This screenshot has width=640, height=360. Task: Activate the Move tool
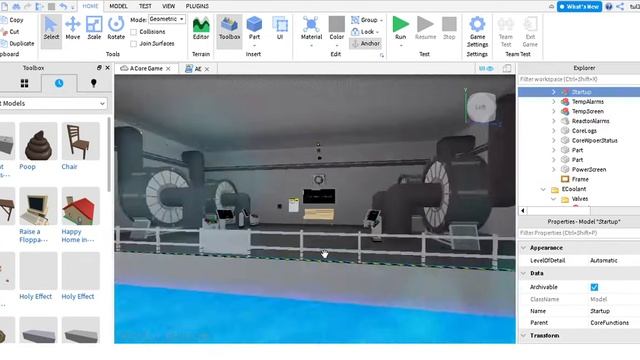(x=73, y=29)
